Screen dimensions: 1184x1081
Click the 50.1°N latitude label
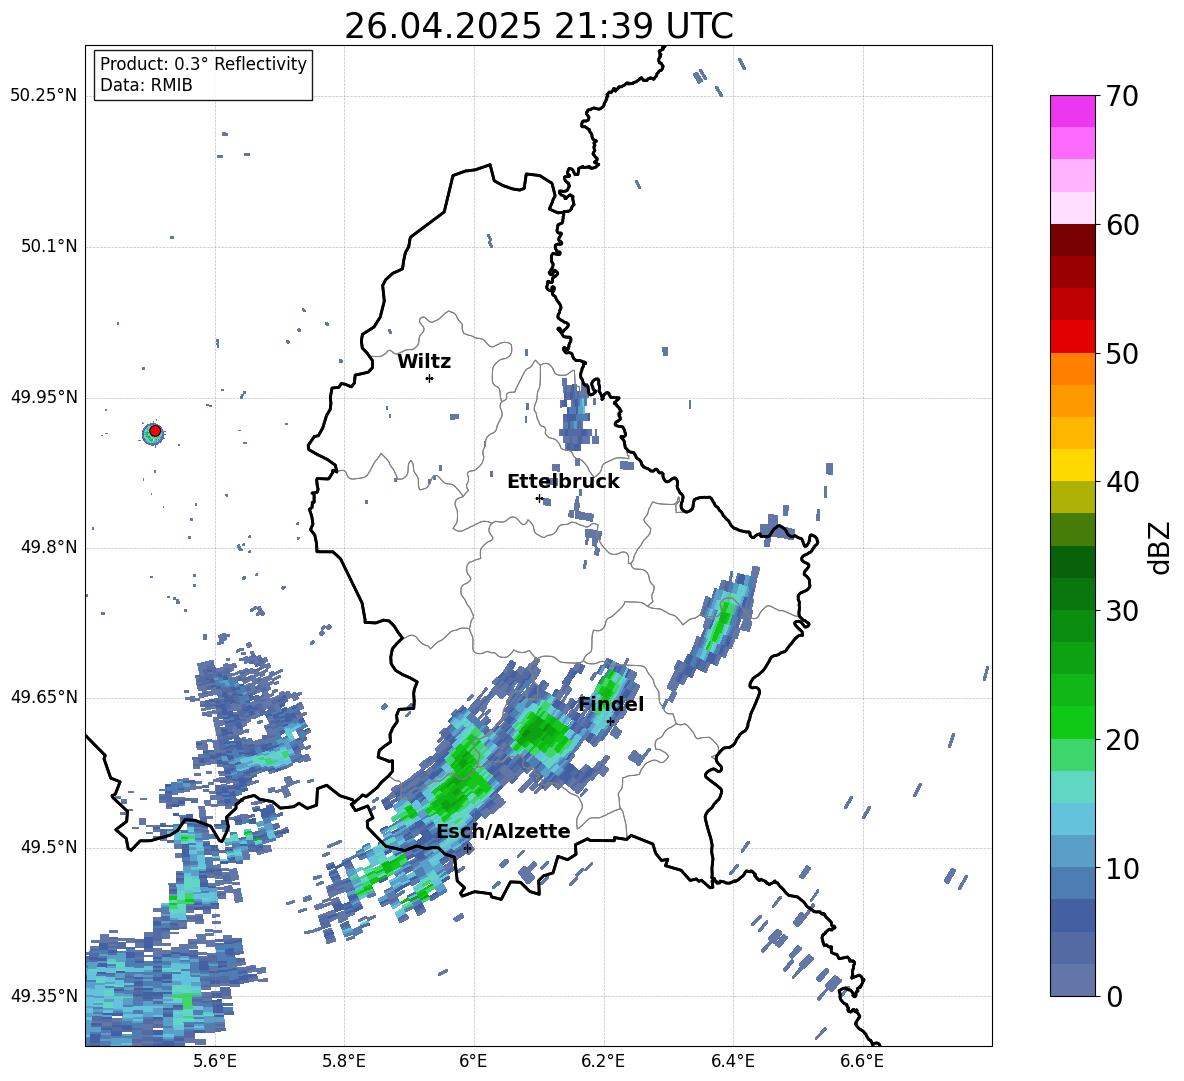[x=49, y=247]
